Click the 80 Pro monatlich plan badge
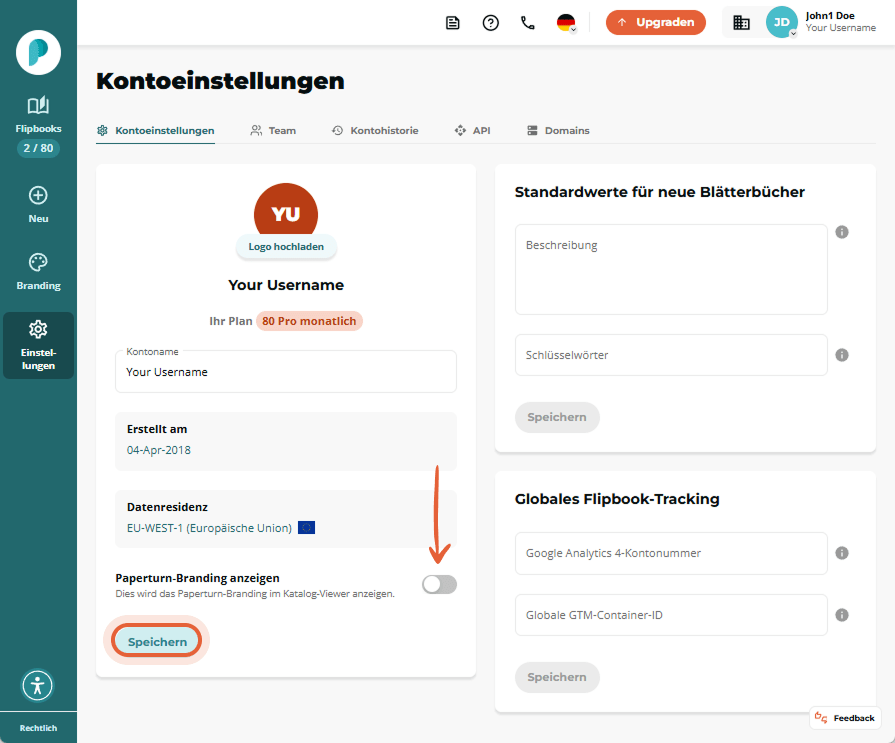Viewport: 895px width, 743px height. point(309,321)
